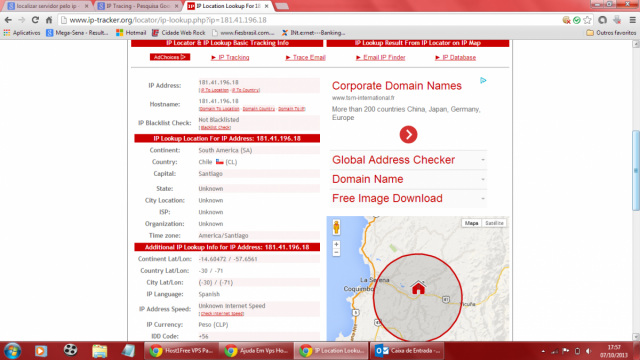Click the house marker on map
Viewport: 640px width, 360px height.
(x=418, y=287)
